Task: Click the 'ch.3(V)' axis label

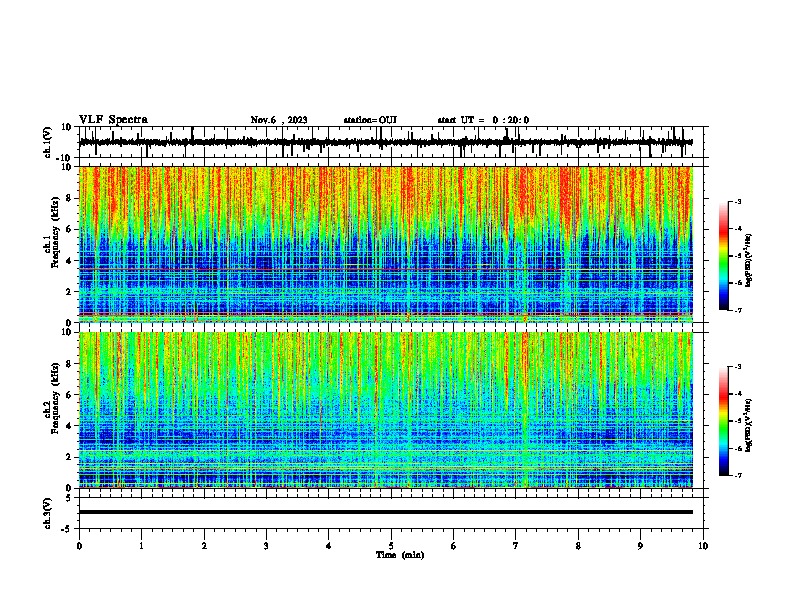Action: coord(48,513)
